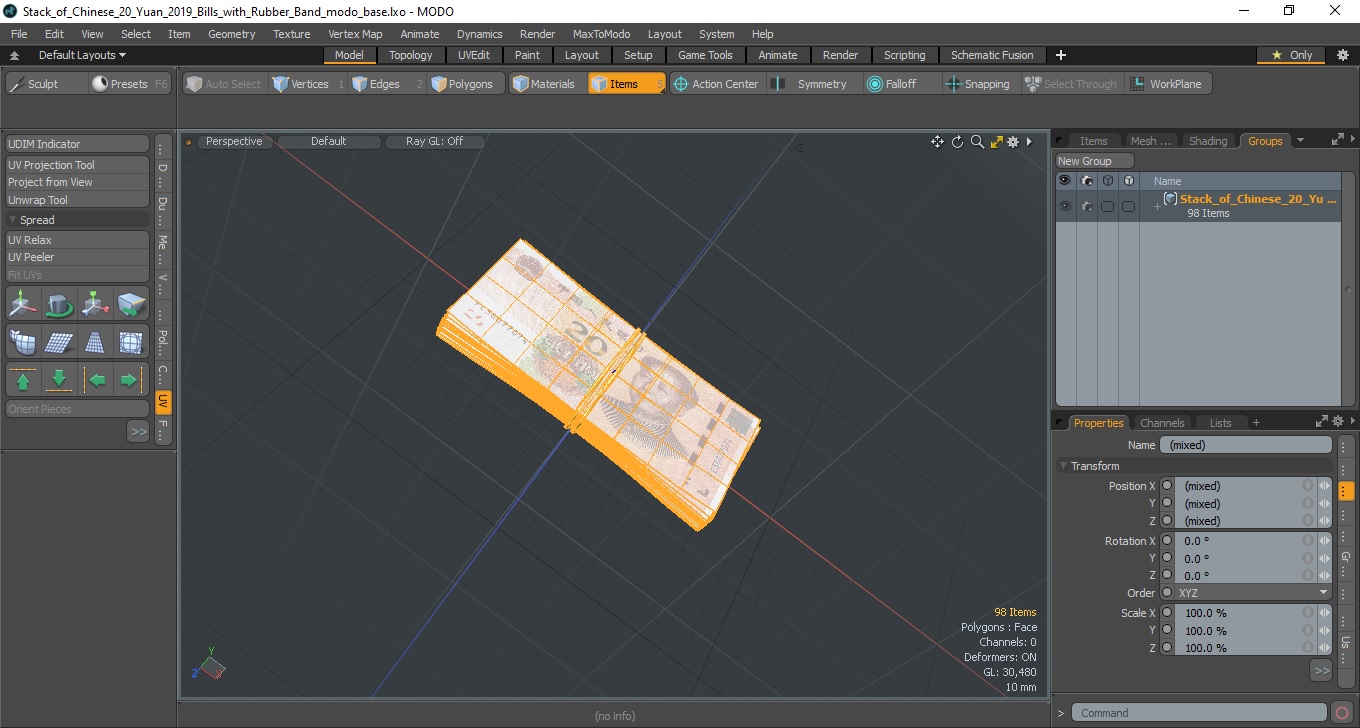
Task: Click the UV scale transform icon
Action: 95,304
